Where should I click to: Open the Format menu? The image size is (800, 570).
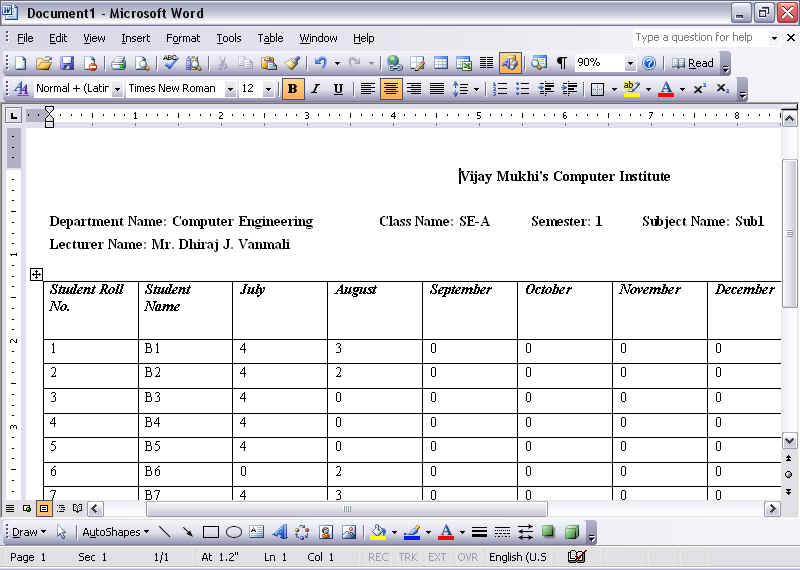(x=183, y=38)
